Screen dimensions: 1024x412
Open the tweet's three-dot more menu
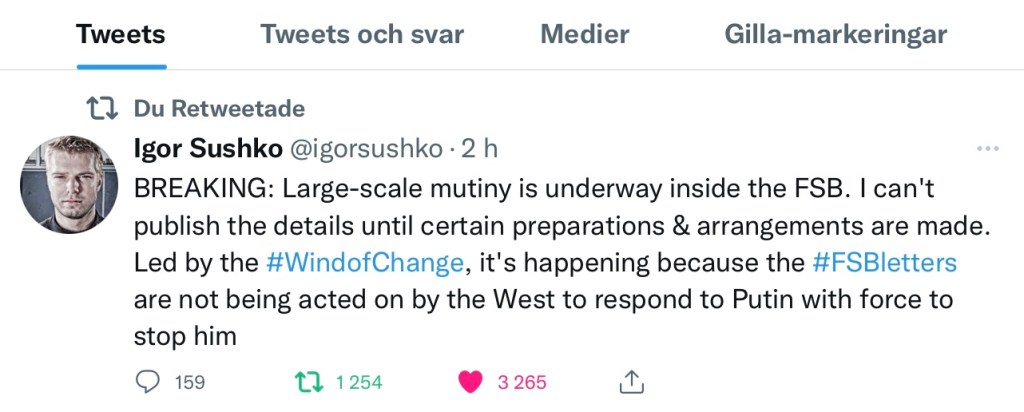pos(987,149)
